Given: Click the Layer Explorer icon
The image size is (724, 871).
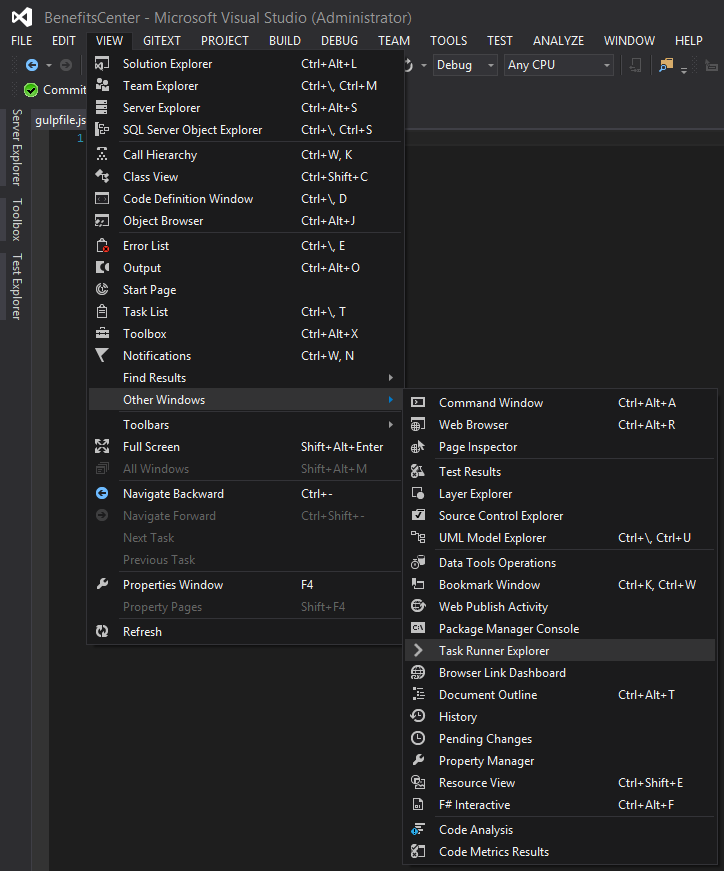Looking at the screenshot, I should click(418, 493).
